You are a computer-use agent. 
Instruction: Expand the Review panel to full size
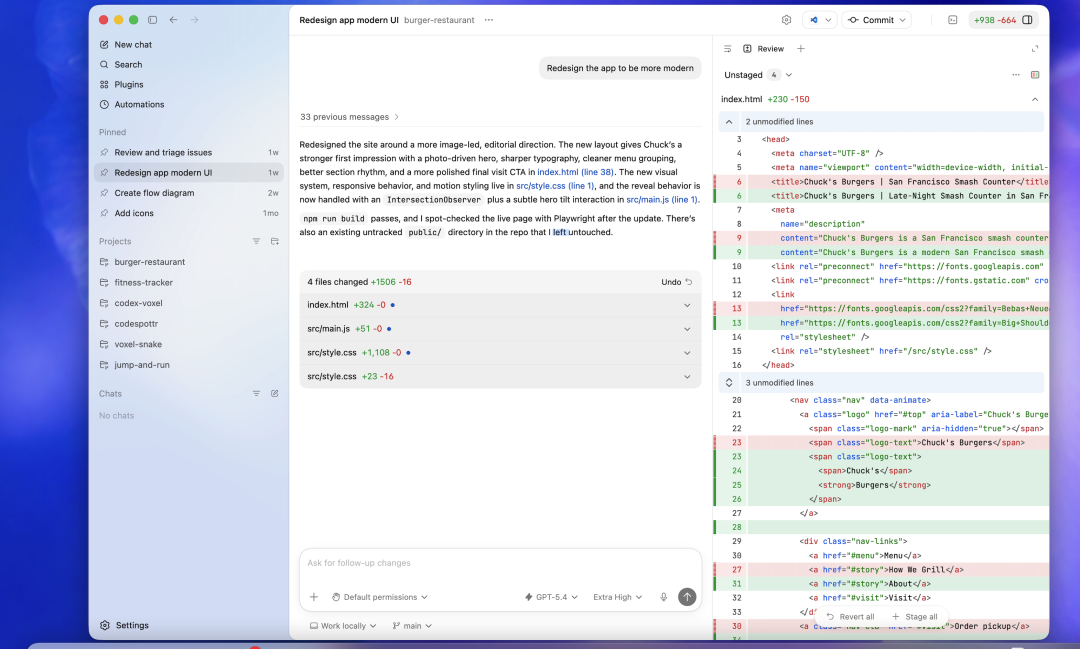1035,49
